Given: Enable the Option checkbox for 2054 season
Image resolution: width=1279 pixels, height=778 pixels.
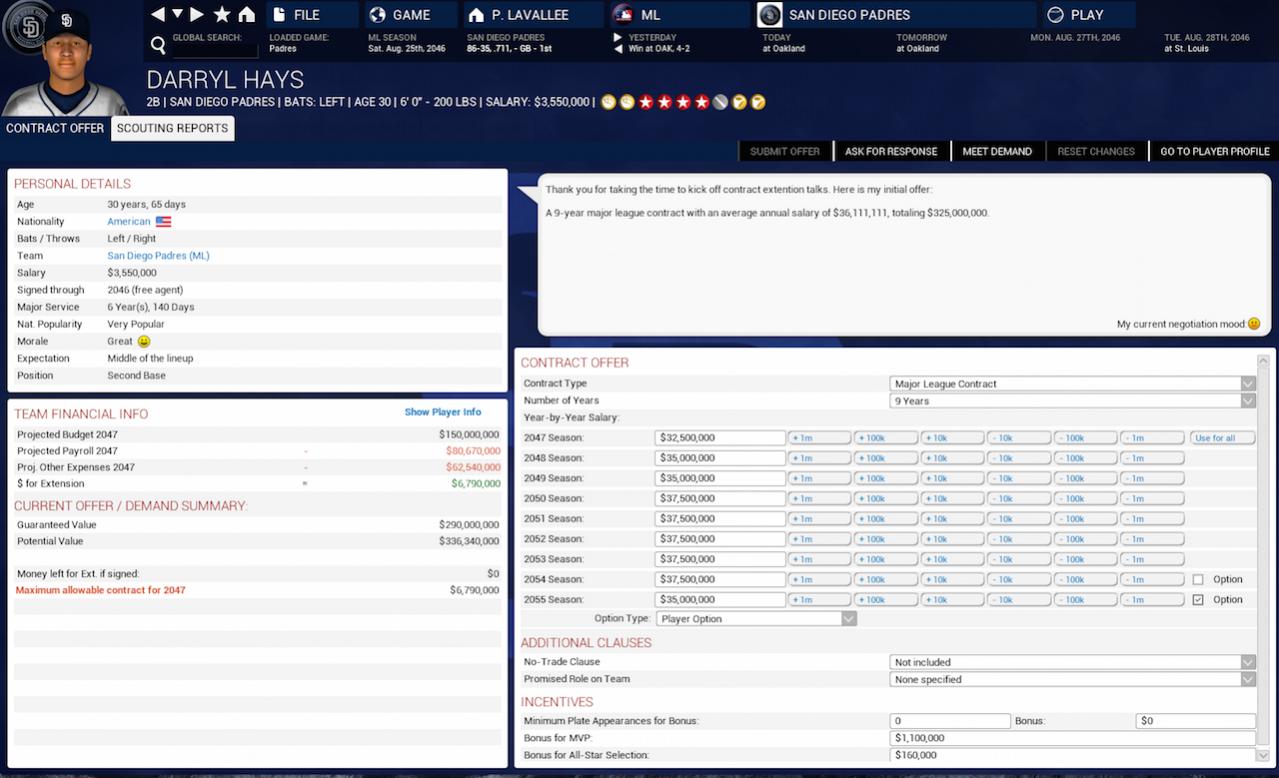Looking at the screenshot, I should (x=1198, y=580).
